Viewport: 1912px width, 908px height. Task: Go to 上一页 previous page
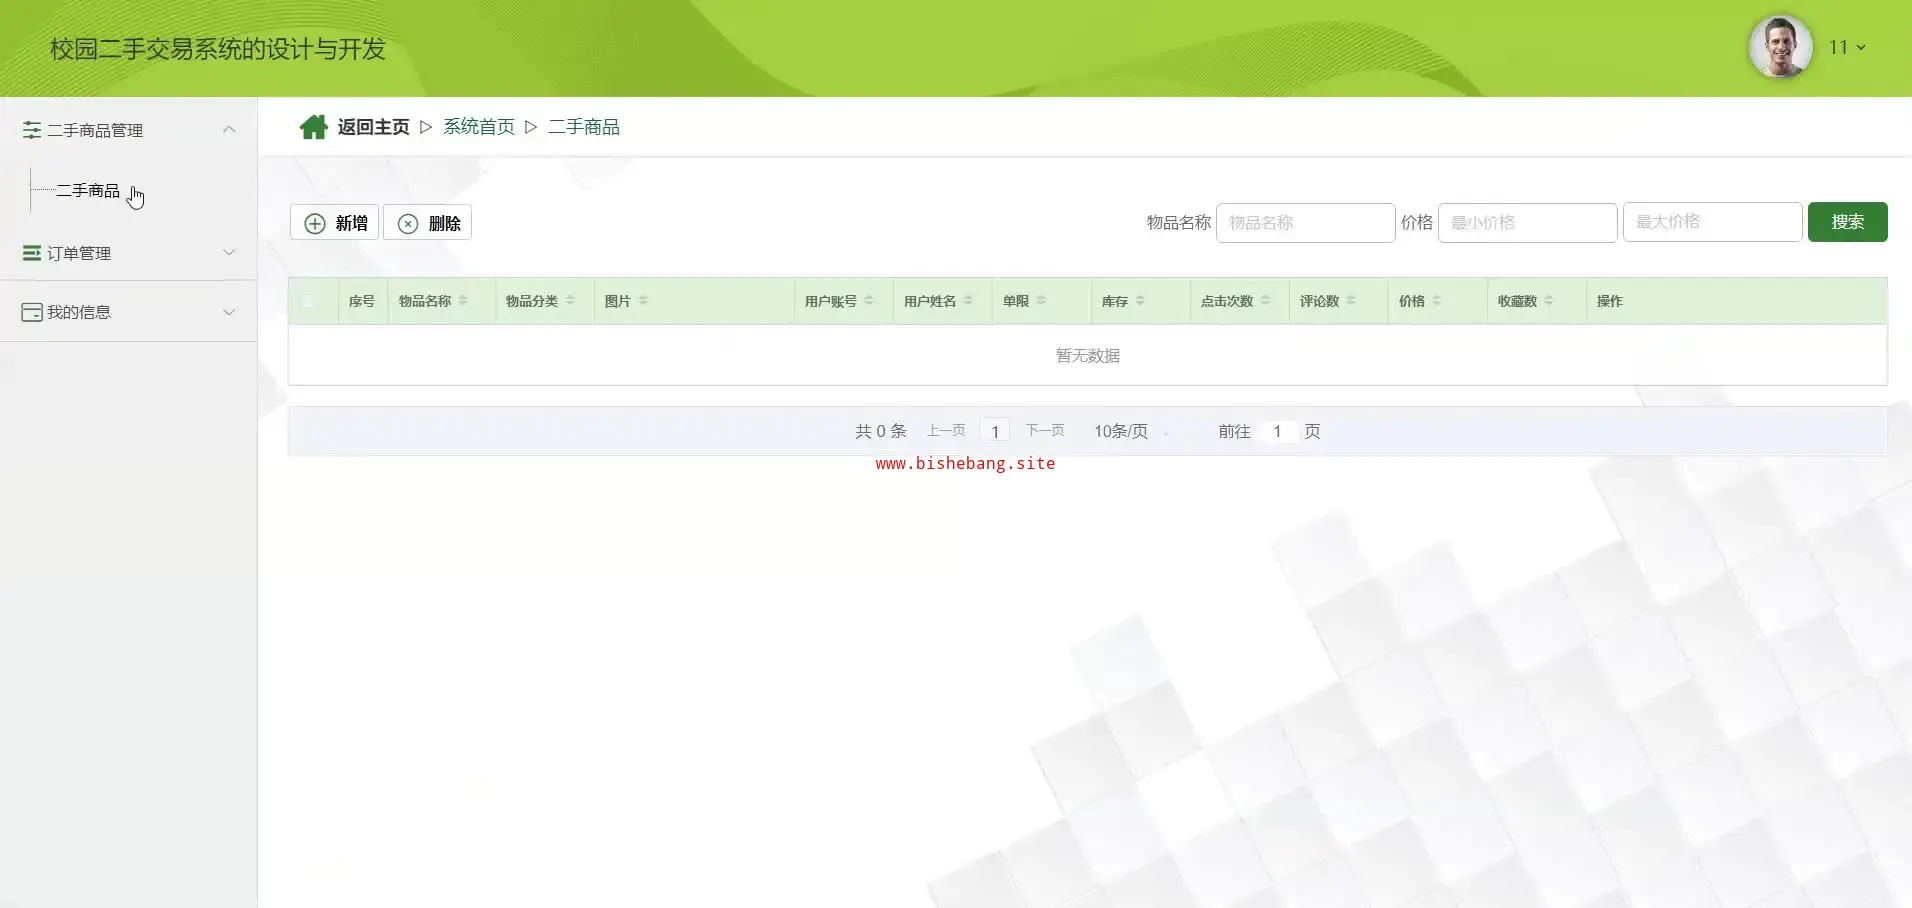(946, 430)
